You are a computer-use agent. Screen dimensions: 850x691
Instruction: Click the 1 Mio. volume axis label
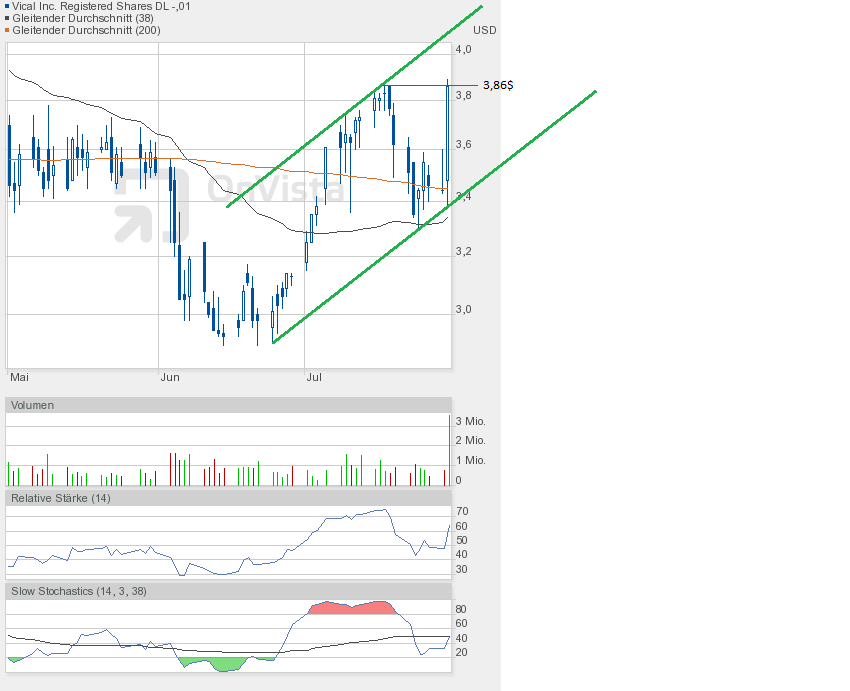point(471,460)
